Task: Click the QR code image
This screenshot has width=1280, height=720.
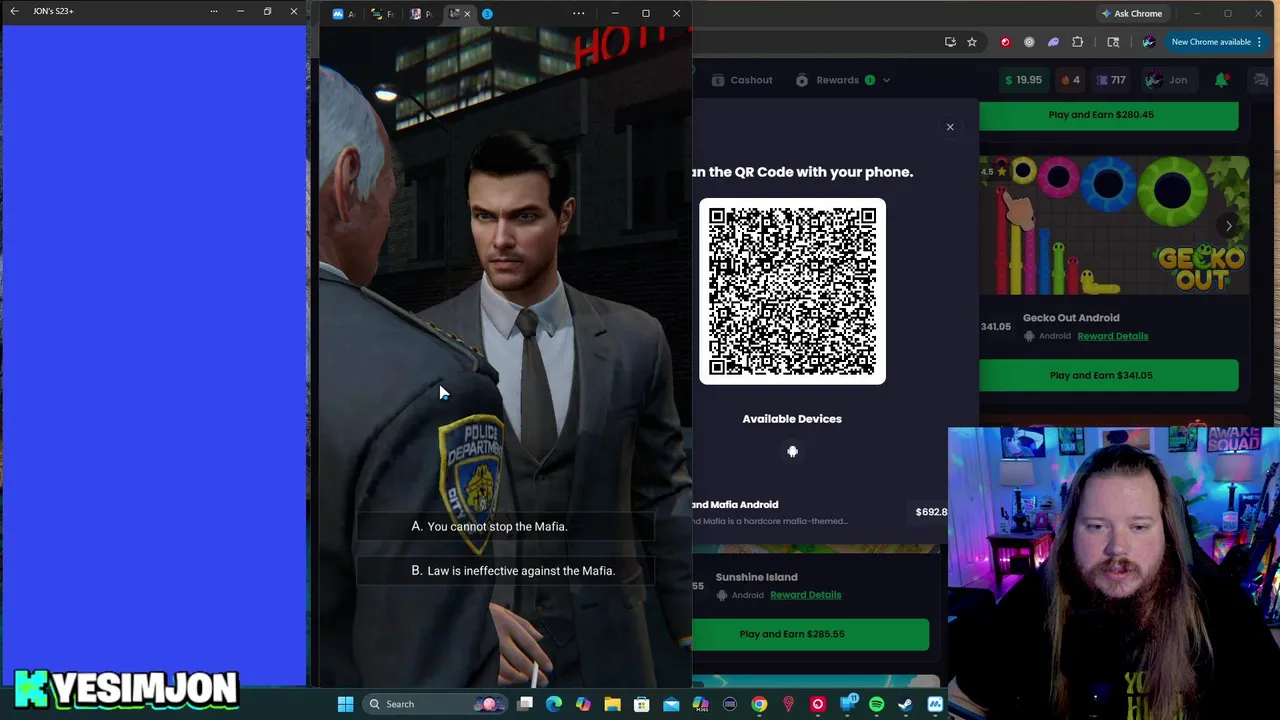Action: coord(792,291)
